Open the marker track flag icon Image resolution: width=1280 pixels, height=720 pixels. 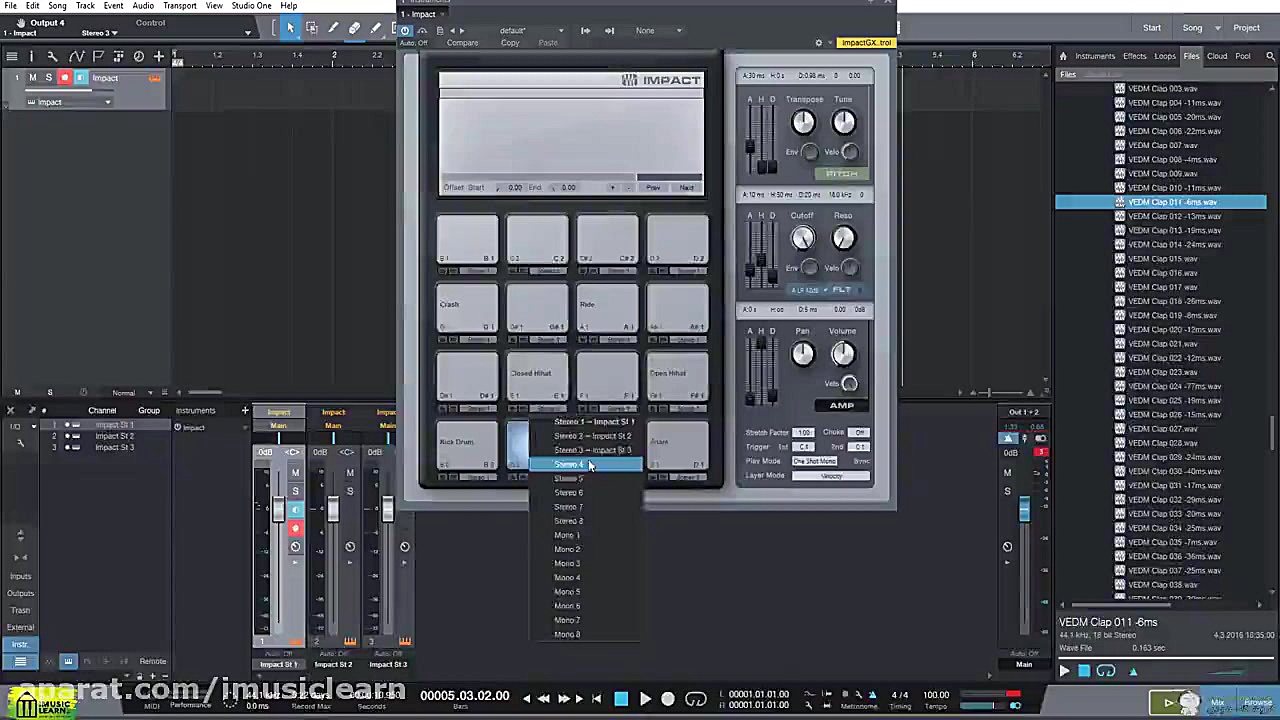pyautogui.click(x=97, y=56)
